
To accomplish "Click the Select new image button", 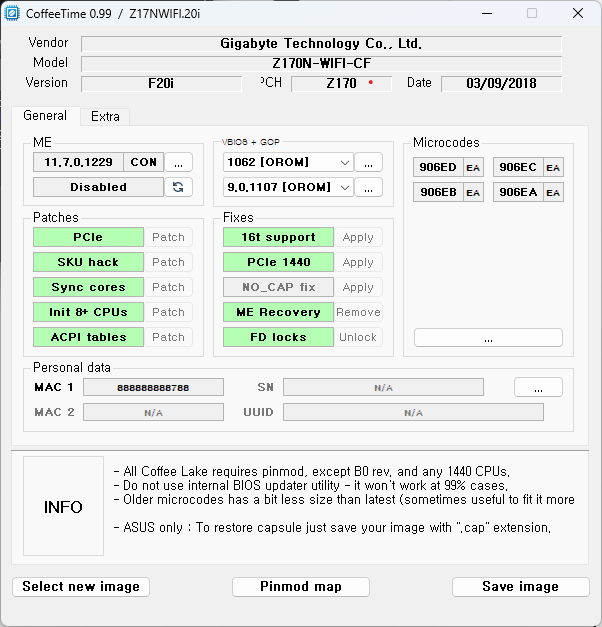I will tap(81, 587).
